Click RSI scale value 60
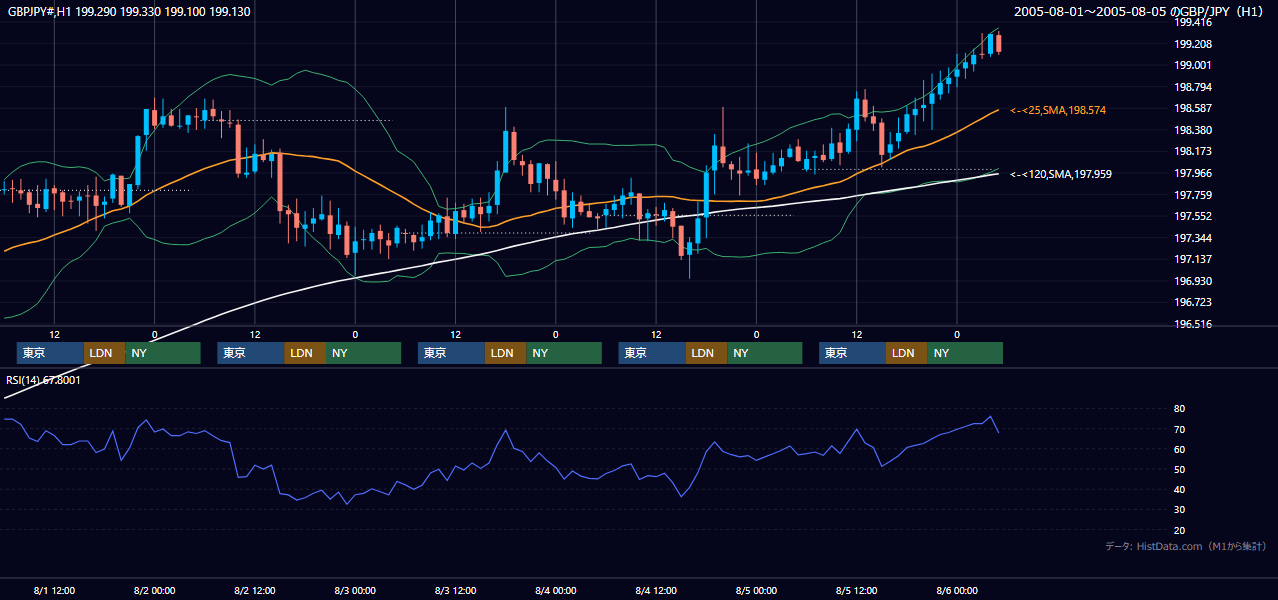 (1180, 449)
